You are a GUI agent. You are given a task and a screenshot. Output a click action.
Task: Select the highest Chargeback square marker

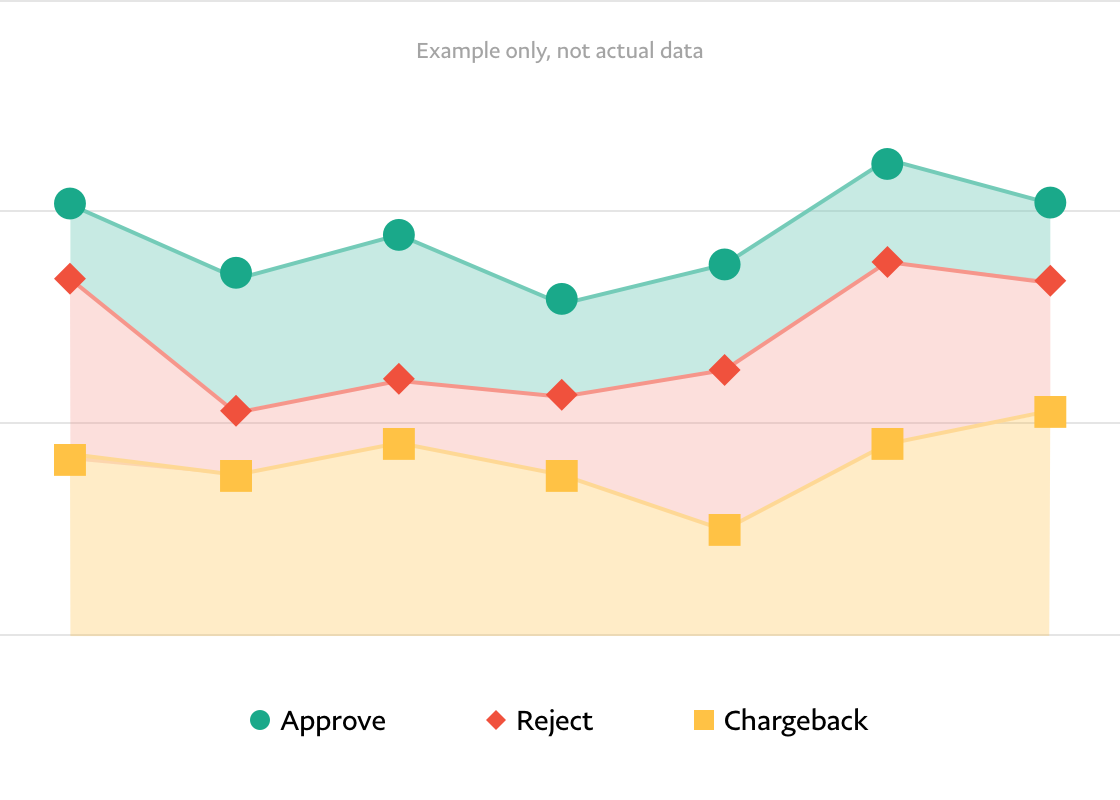pyautogui.click(x=1050, y=411)
